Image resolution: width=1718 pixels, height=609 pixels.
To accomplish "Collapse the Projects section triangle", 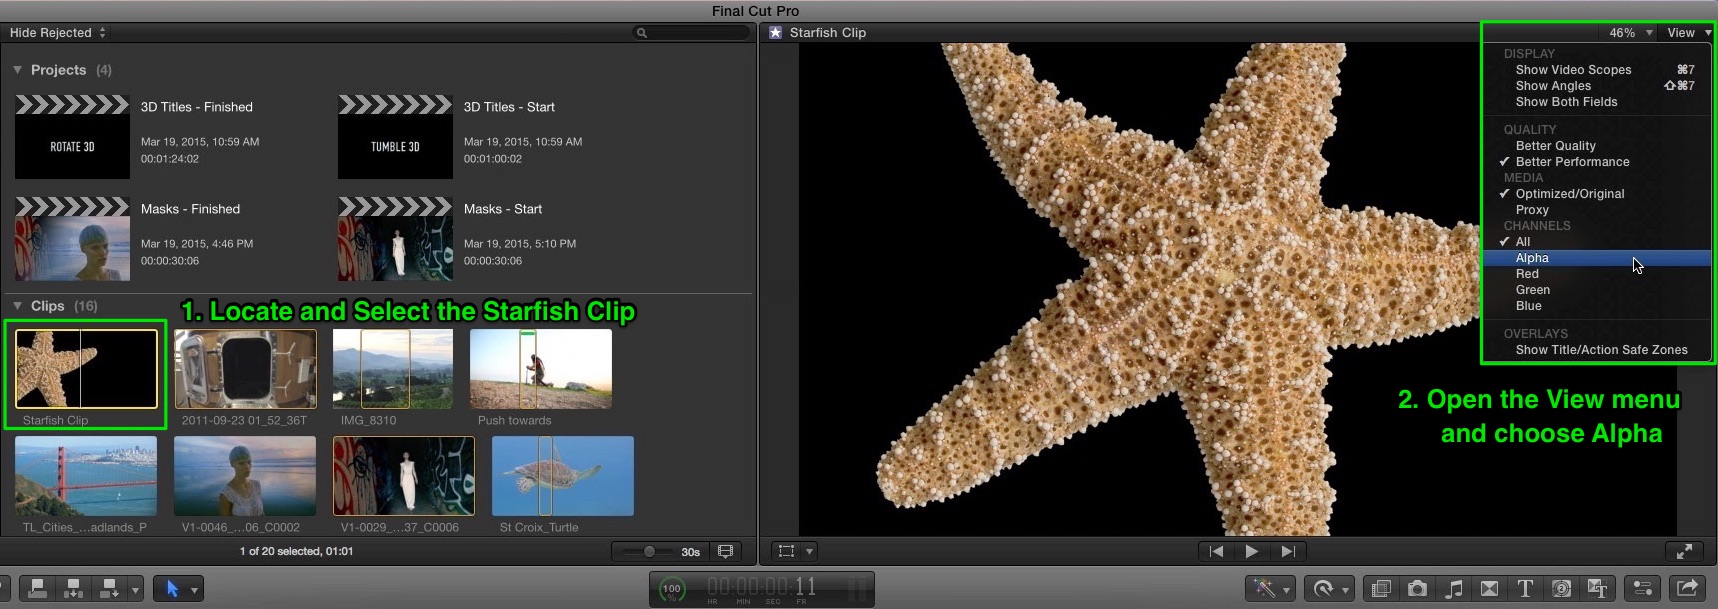I will [x=17, y=70].
